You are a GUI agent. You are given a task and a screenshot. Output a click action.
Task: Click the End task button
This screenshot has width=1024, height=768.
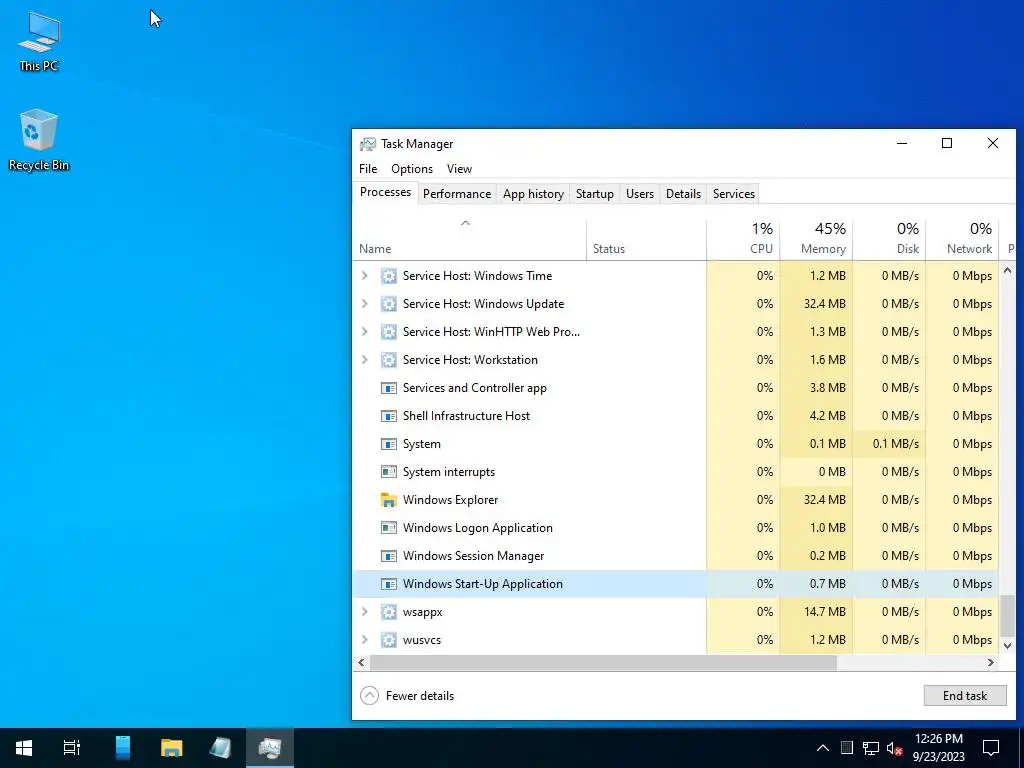coord(965,696)
